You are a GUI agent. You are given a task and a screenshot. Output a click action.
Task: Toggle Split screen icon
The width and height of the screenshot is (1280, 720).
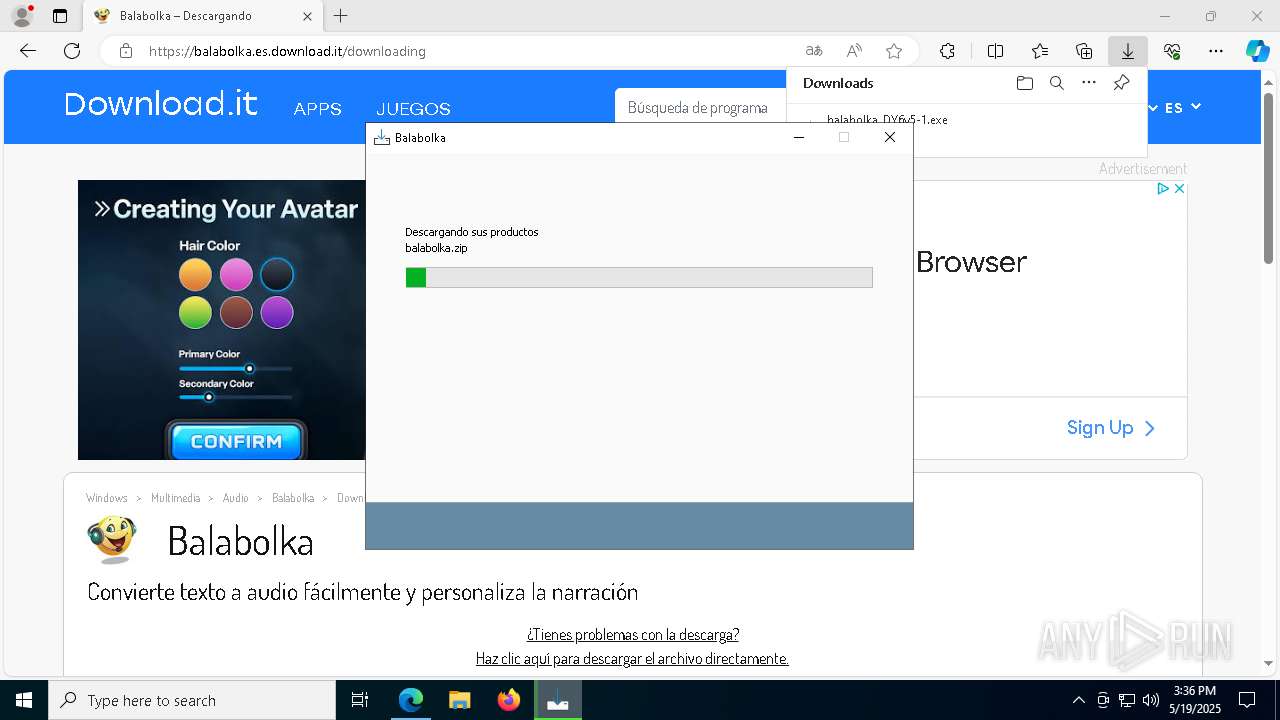point(995,51)
